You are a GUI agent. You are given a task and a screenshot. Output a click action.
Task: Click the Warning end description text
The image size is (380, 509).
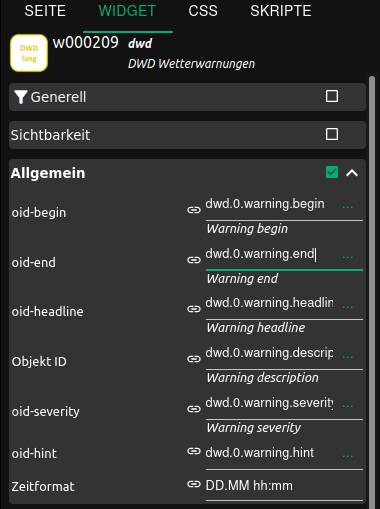tap(242, 279)
